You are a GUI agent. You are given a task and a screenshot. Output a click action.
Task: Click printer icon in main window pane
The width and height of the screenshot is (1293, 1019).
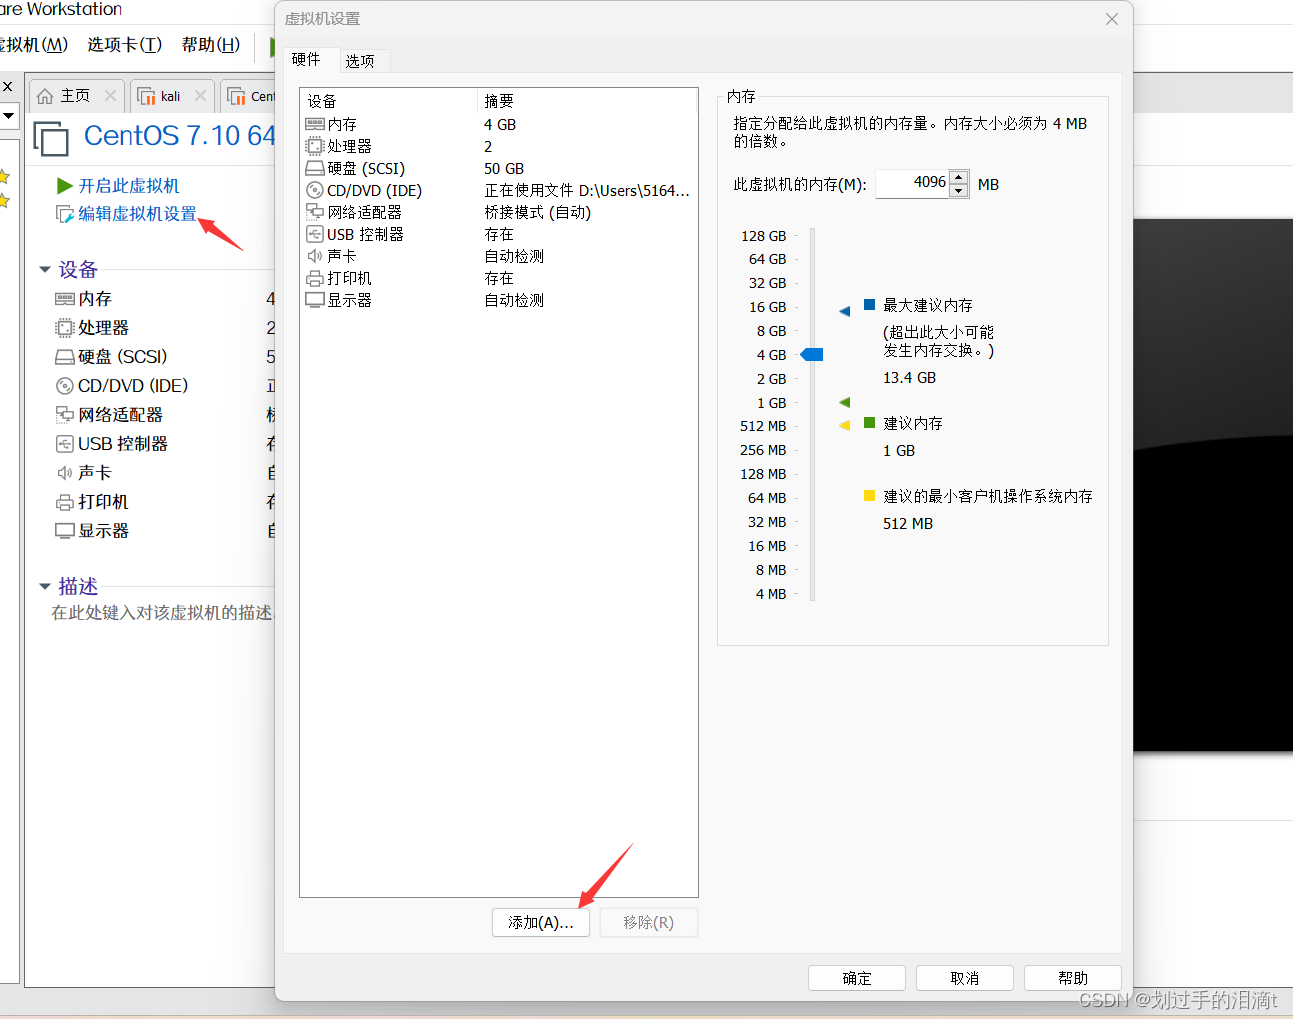point(65,502)
